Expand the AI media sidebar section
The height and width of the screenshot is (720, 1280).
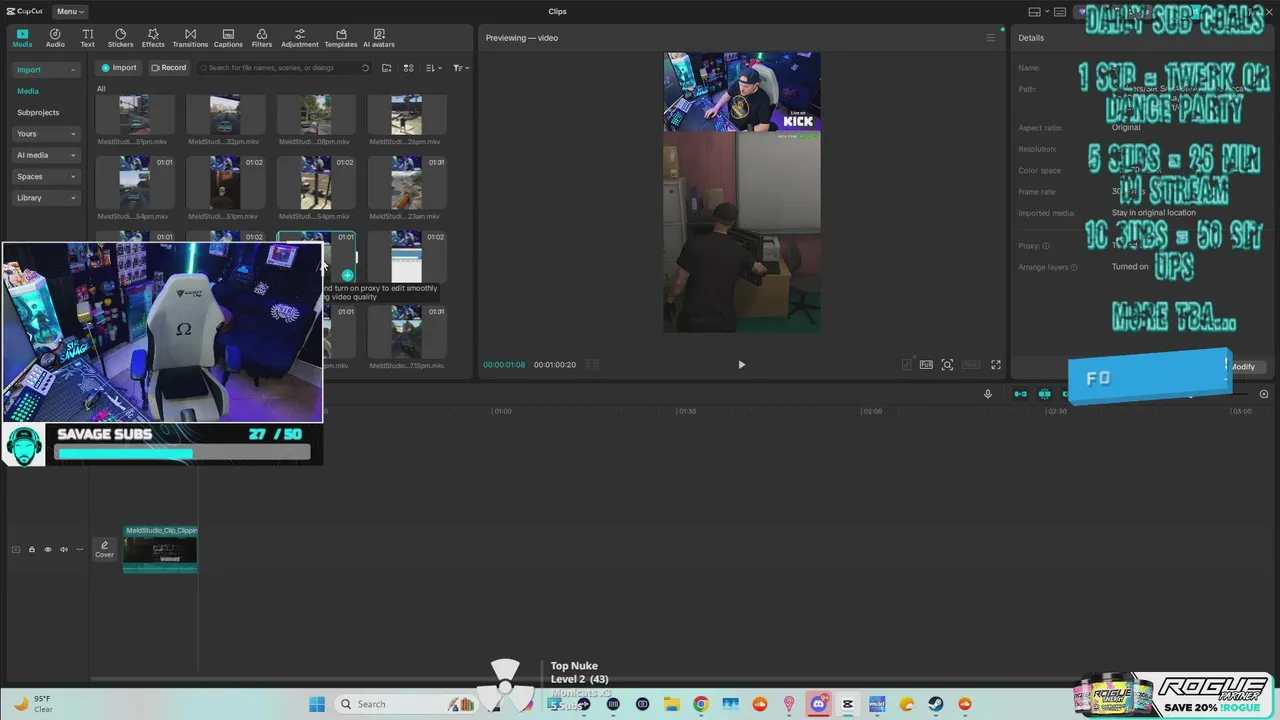point(47,155)
